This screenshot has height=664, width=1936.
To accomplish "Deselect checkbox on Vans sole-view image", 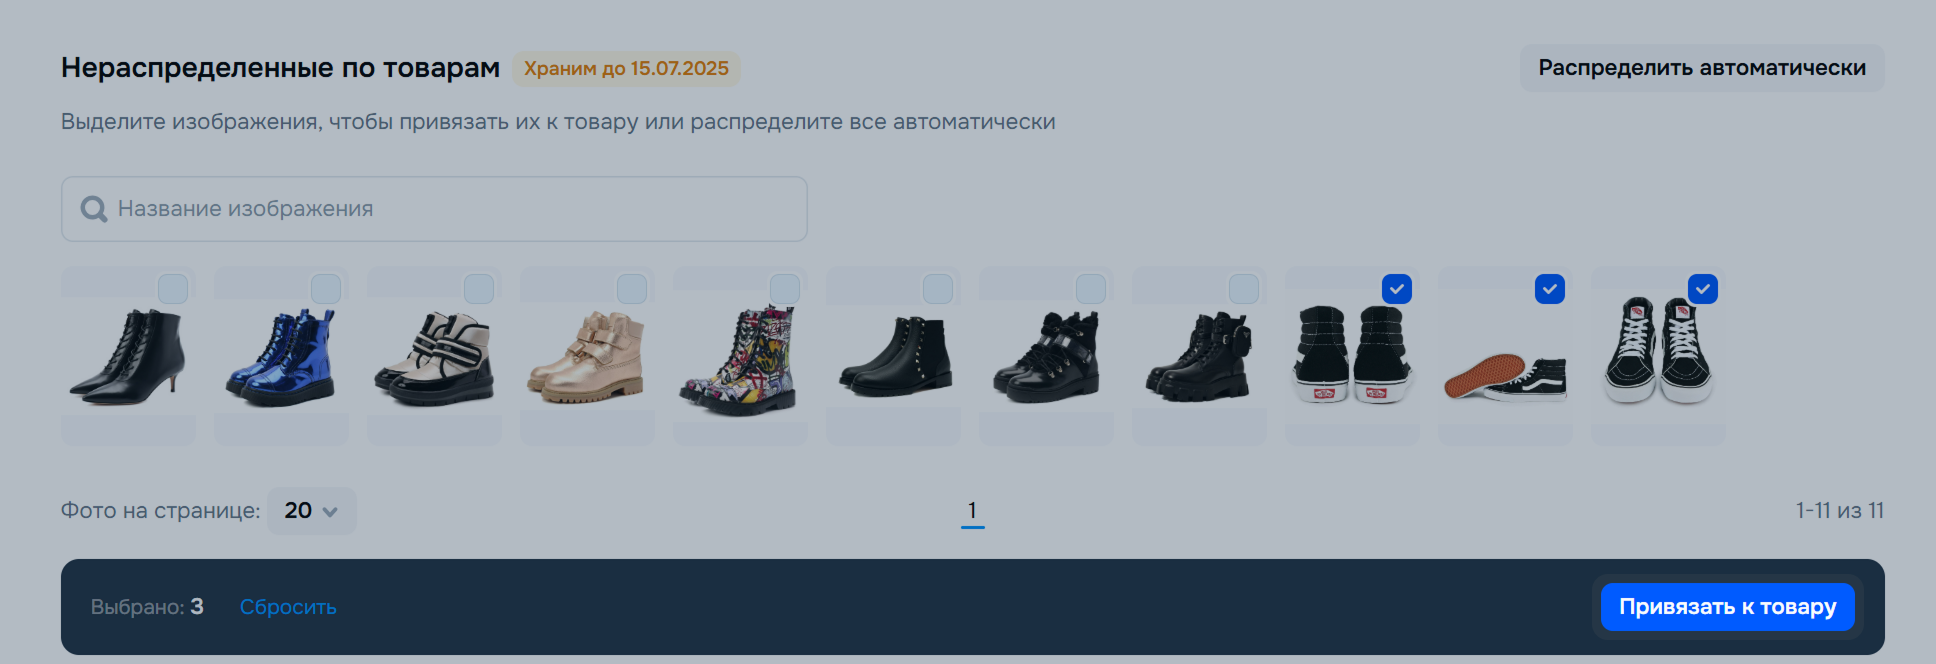I will pyautogui.click(x=1550, y=289).
